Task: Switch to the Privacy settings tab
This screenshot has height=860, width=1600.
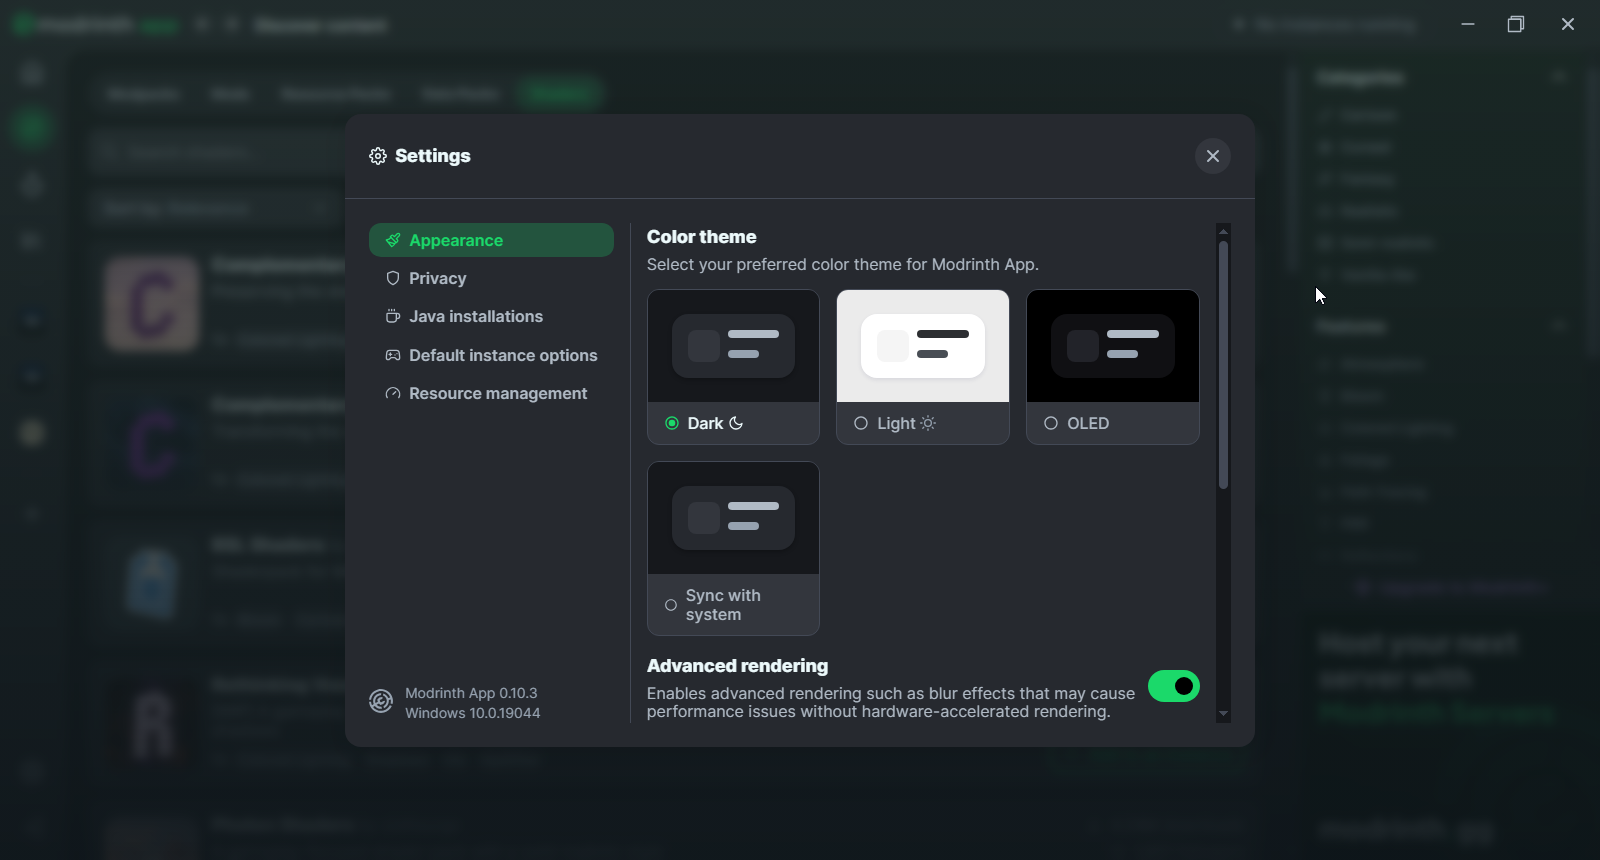Action: 491,278
